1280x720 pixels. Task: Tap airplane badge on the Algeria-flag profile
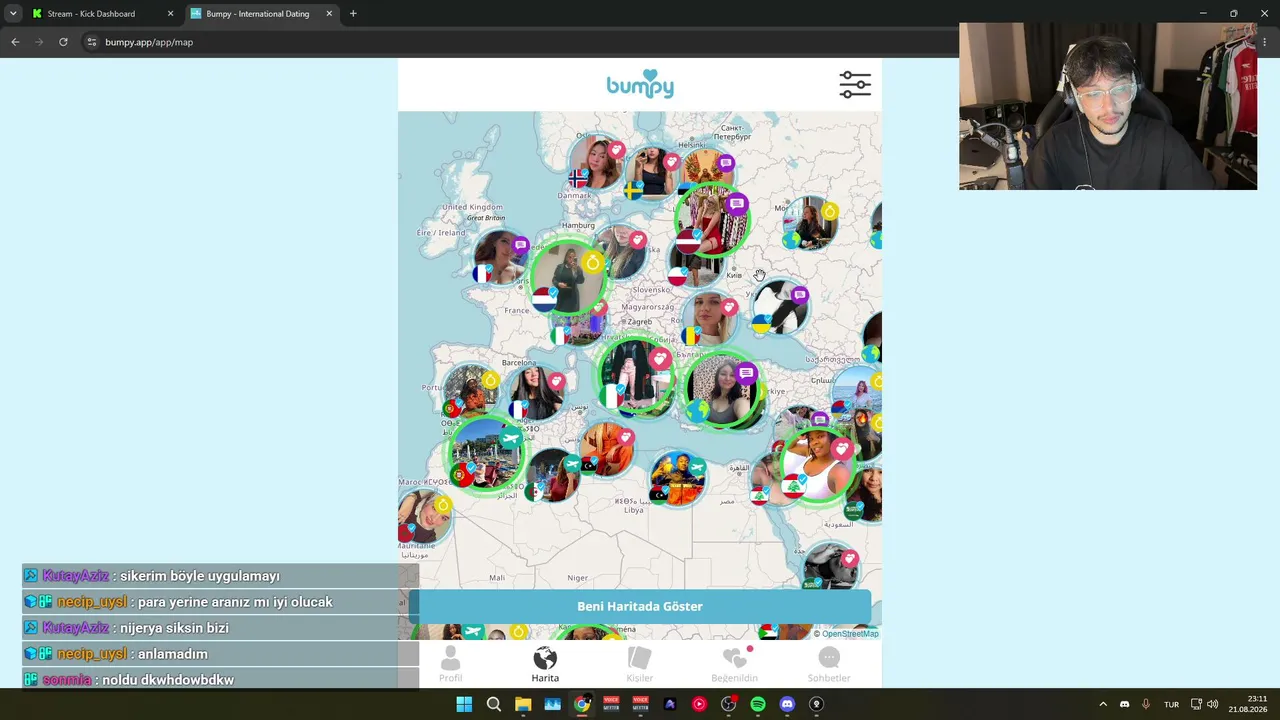point(572,464)
